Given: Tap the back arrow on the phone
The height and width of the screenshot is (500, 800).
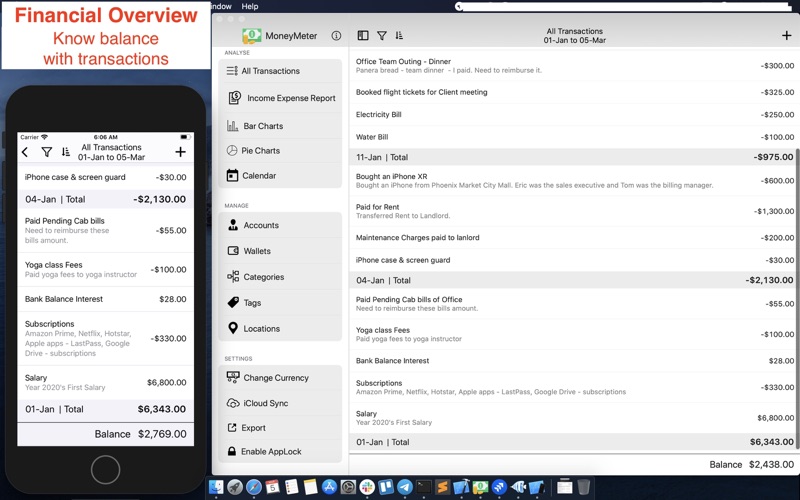Looking at the screenshot, I should (25, 152).
